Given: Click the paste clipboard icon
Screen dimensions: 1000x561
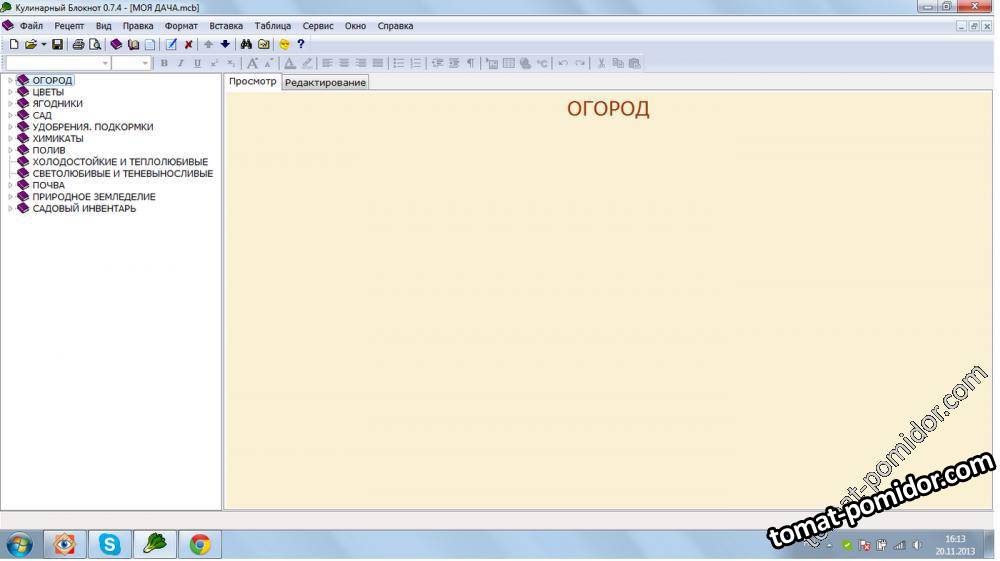Looking at the screenshot, I should pos(635,63).
